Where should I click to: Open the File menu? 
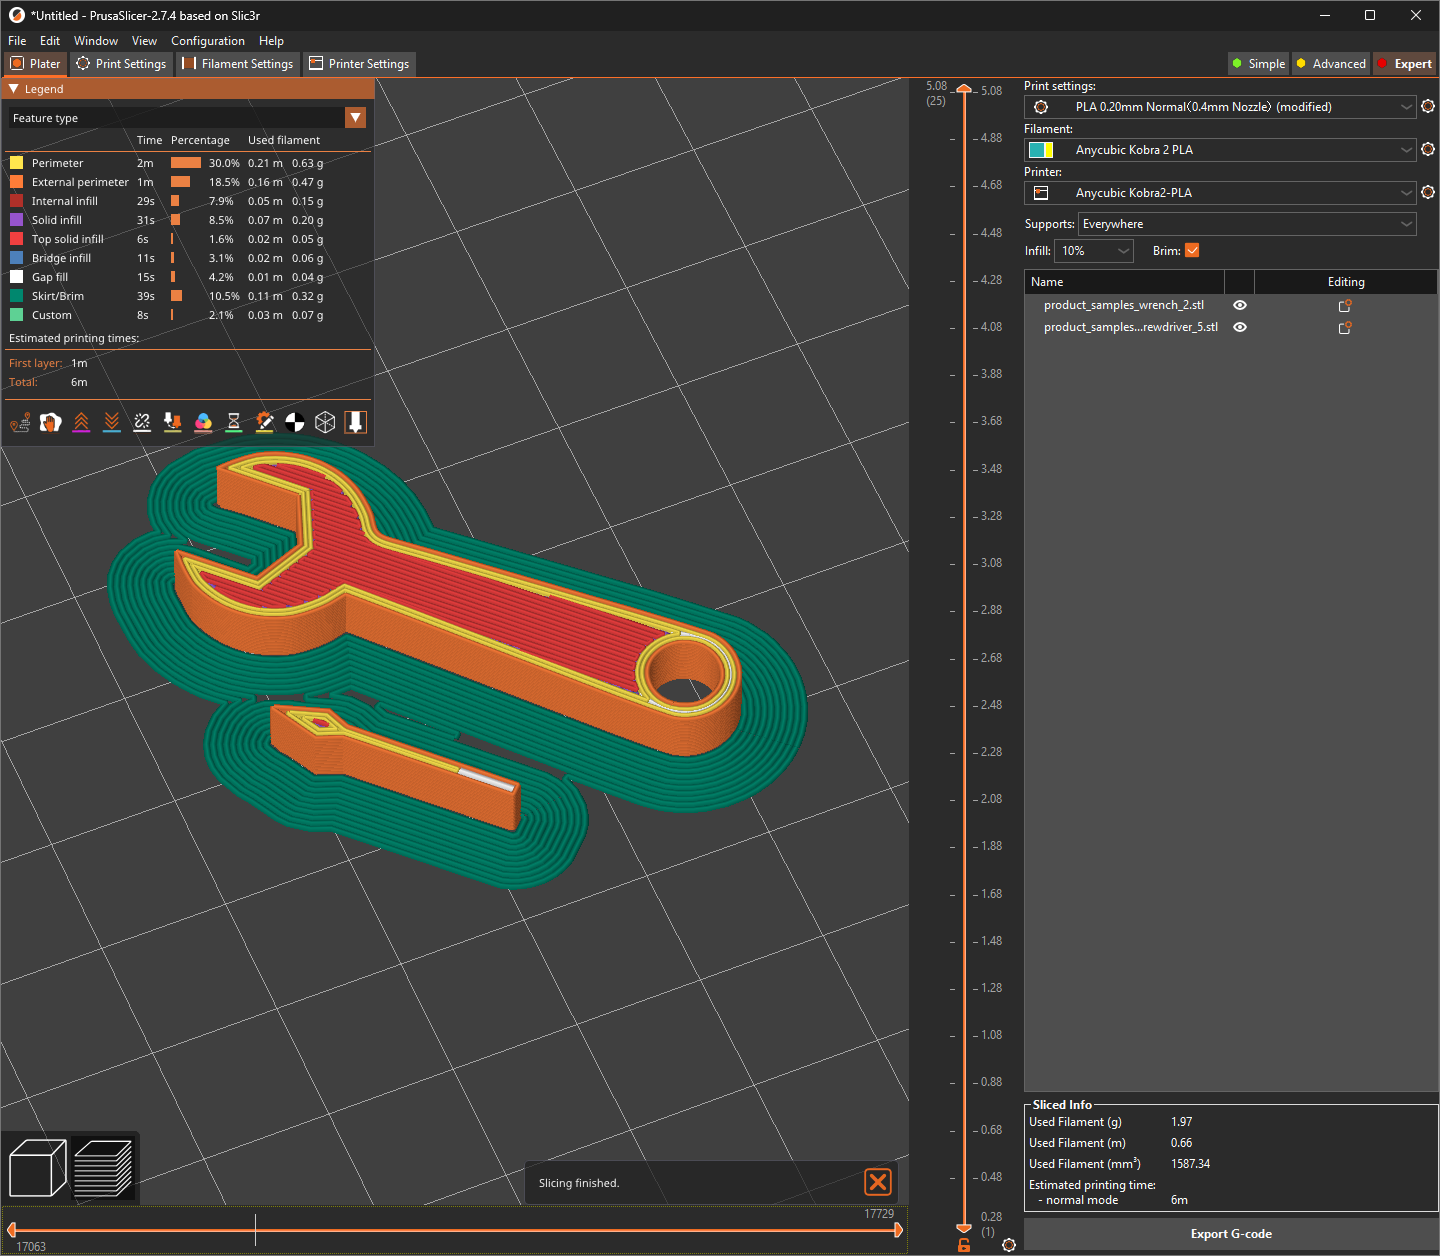[17, 41]
